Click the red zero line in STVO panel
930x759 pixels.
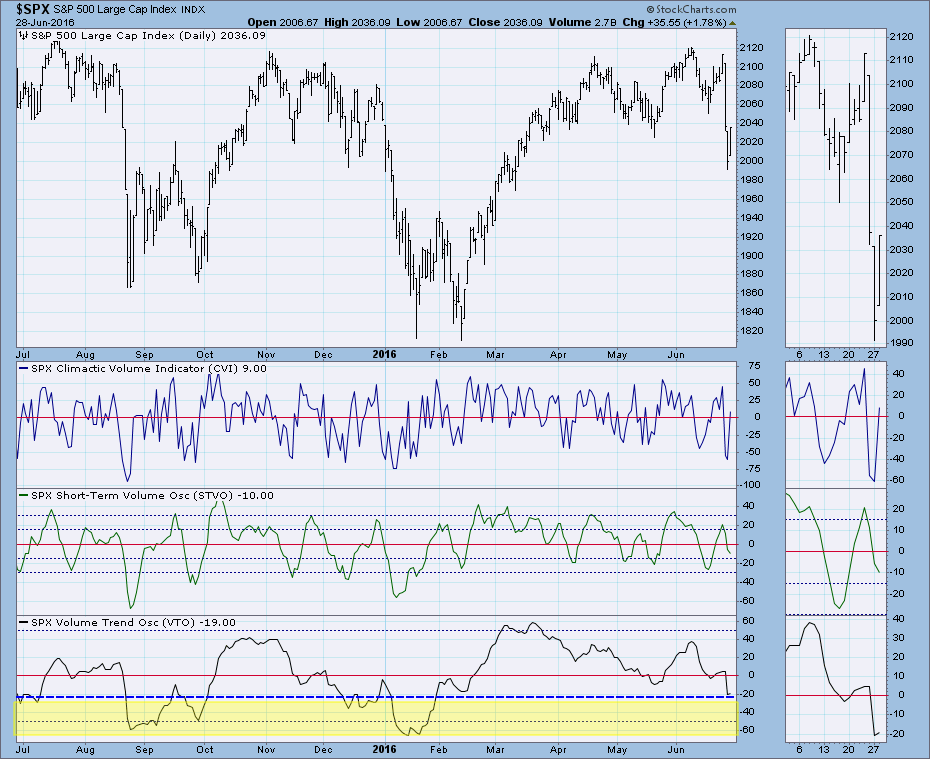pos(300,544)
